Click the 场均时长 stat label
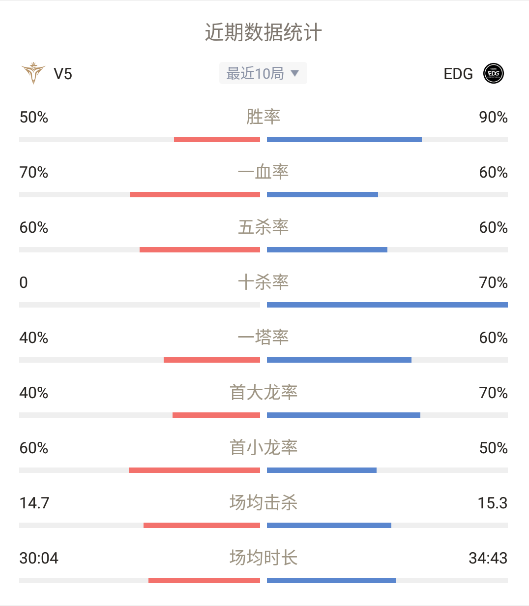This screenshot has height=606, width=529. click(x=263, y=558)
